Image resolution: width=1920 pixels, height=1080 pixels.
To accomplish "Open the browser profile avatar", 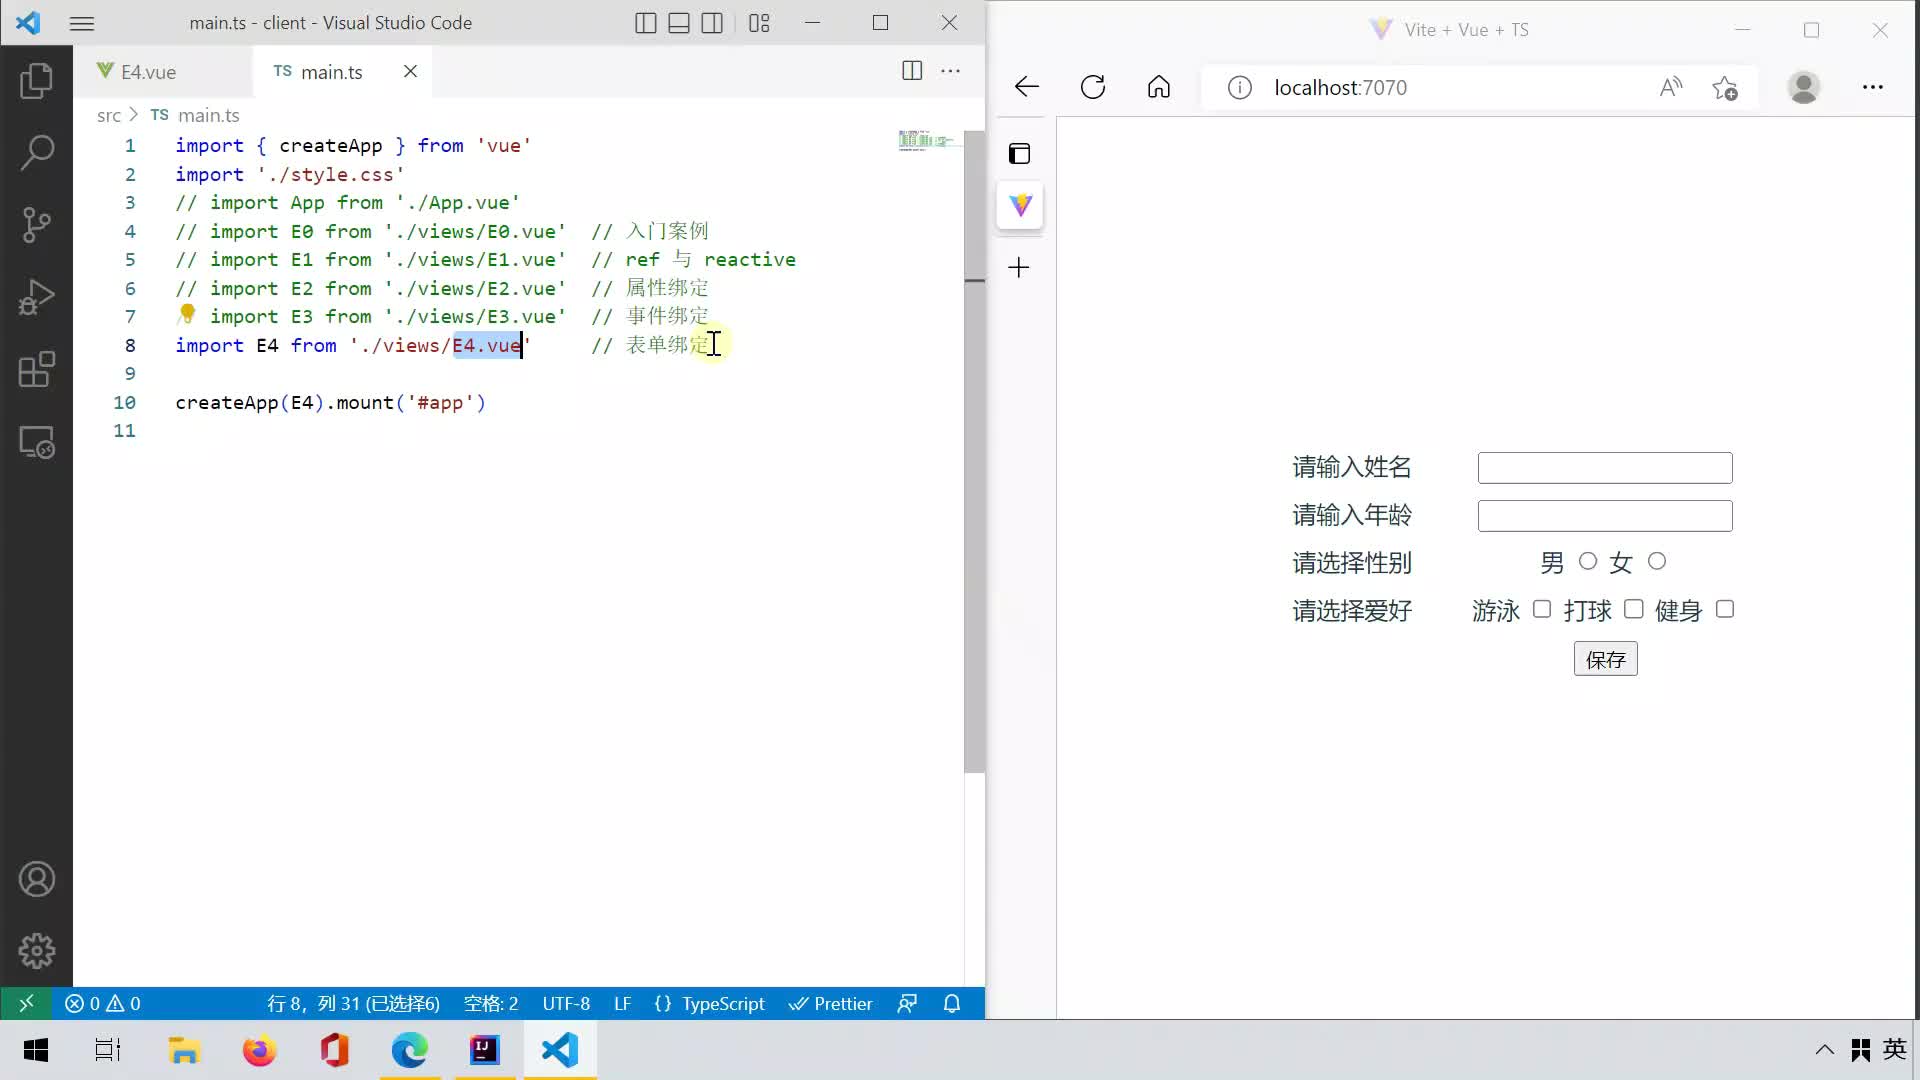I will (1804, 88).
